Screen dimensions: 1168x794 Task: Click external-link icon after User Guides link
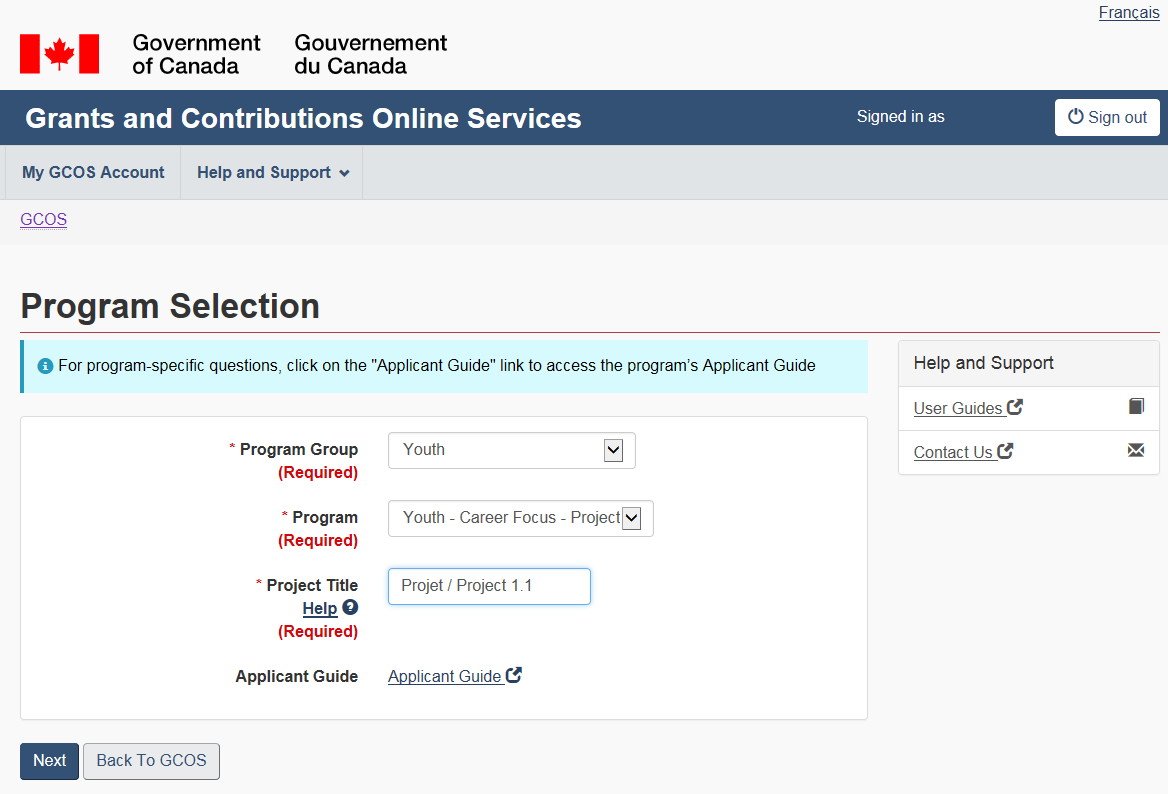pos(1015,407)
